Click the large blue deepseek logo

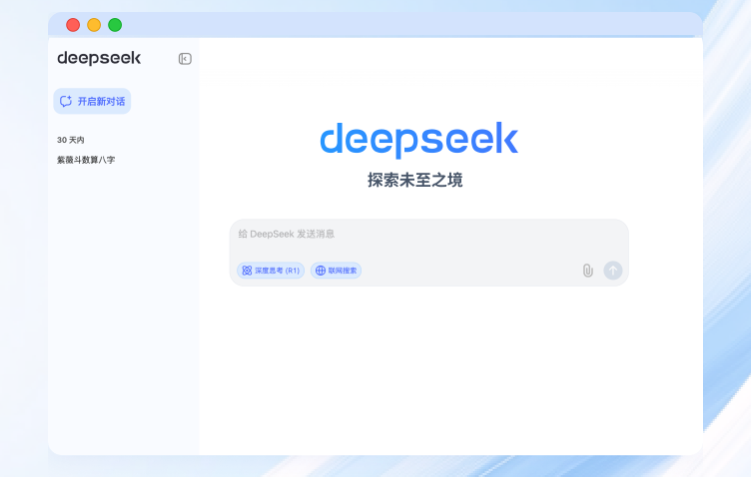tap(419, 139)
